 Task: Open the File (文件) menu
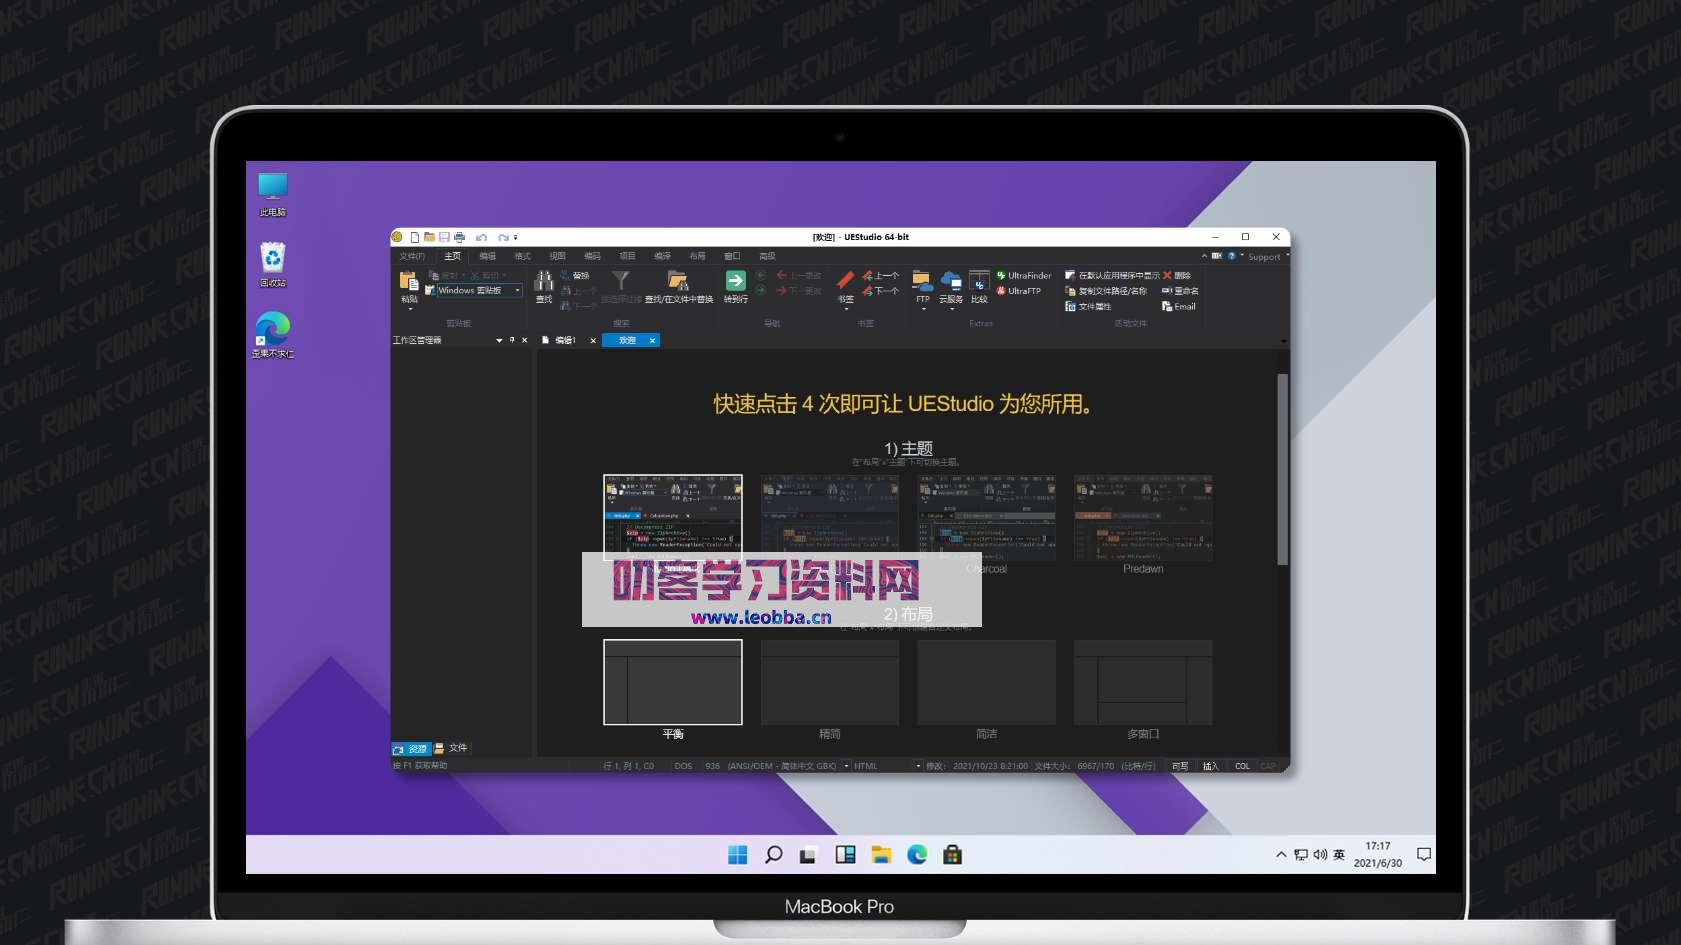(x=412, y=257)
